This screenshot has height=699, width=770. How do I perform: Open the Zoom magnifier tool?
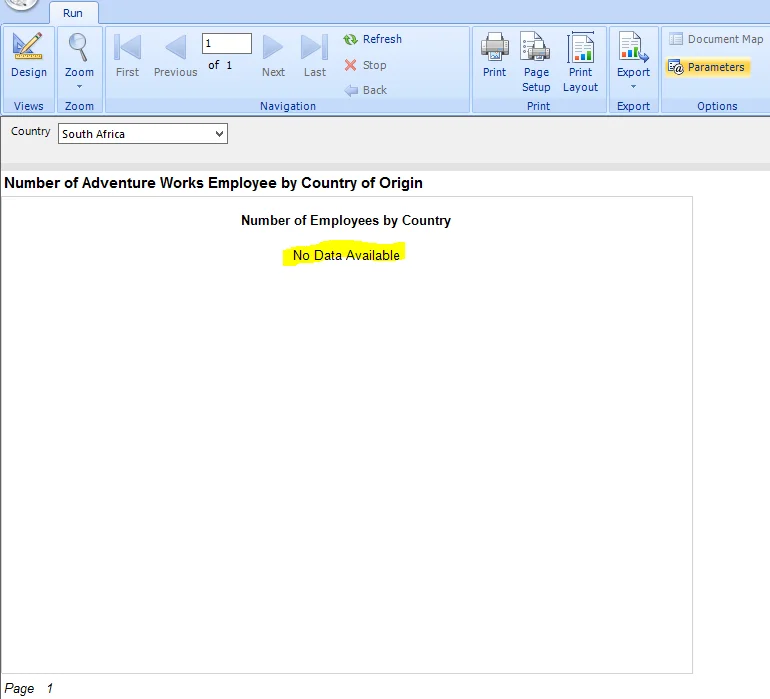click(x=79, y=55)
